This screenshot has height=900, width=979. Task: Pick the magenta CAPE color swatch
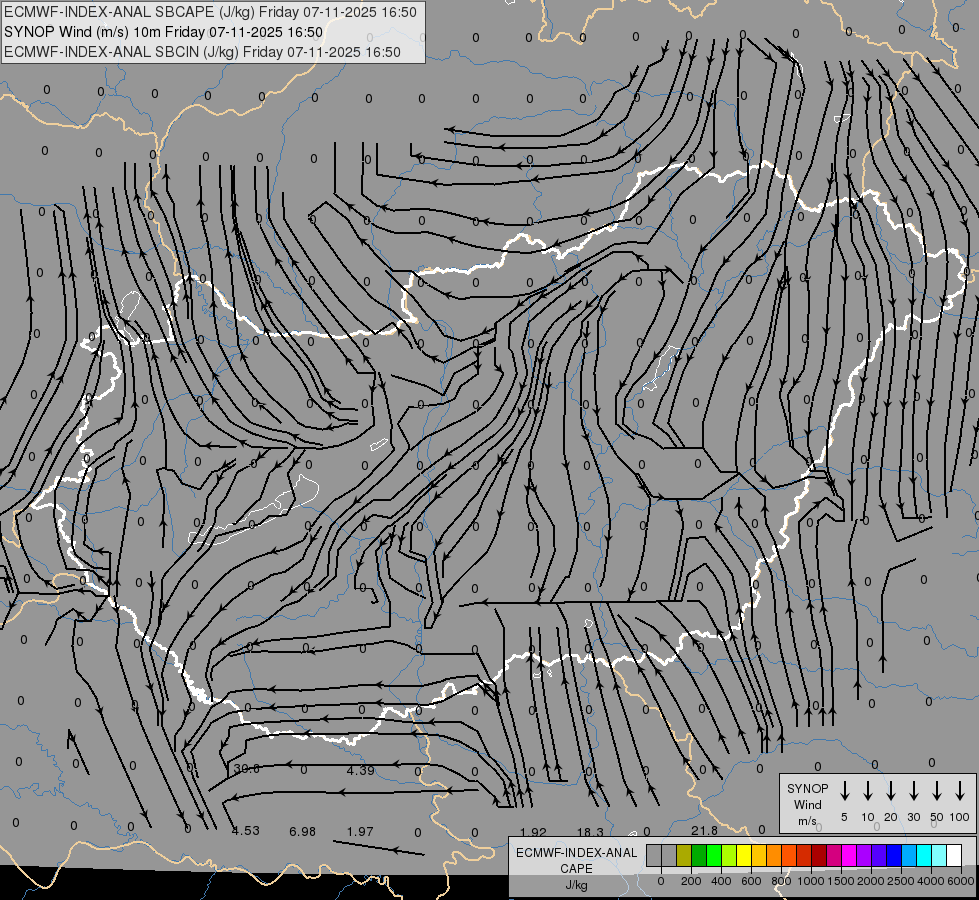(x=849, y=855)
